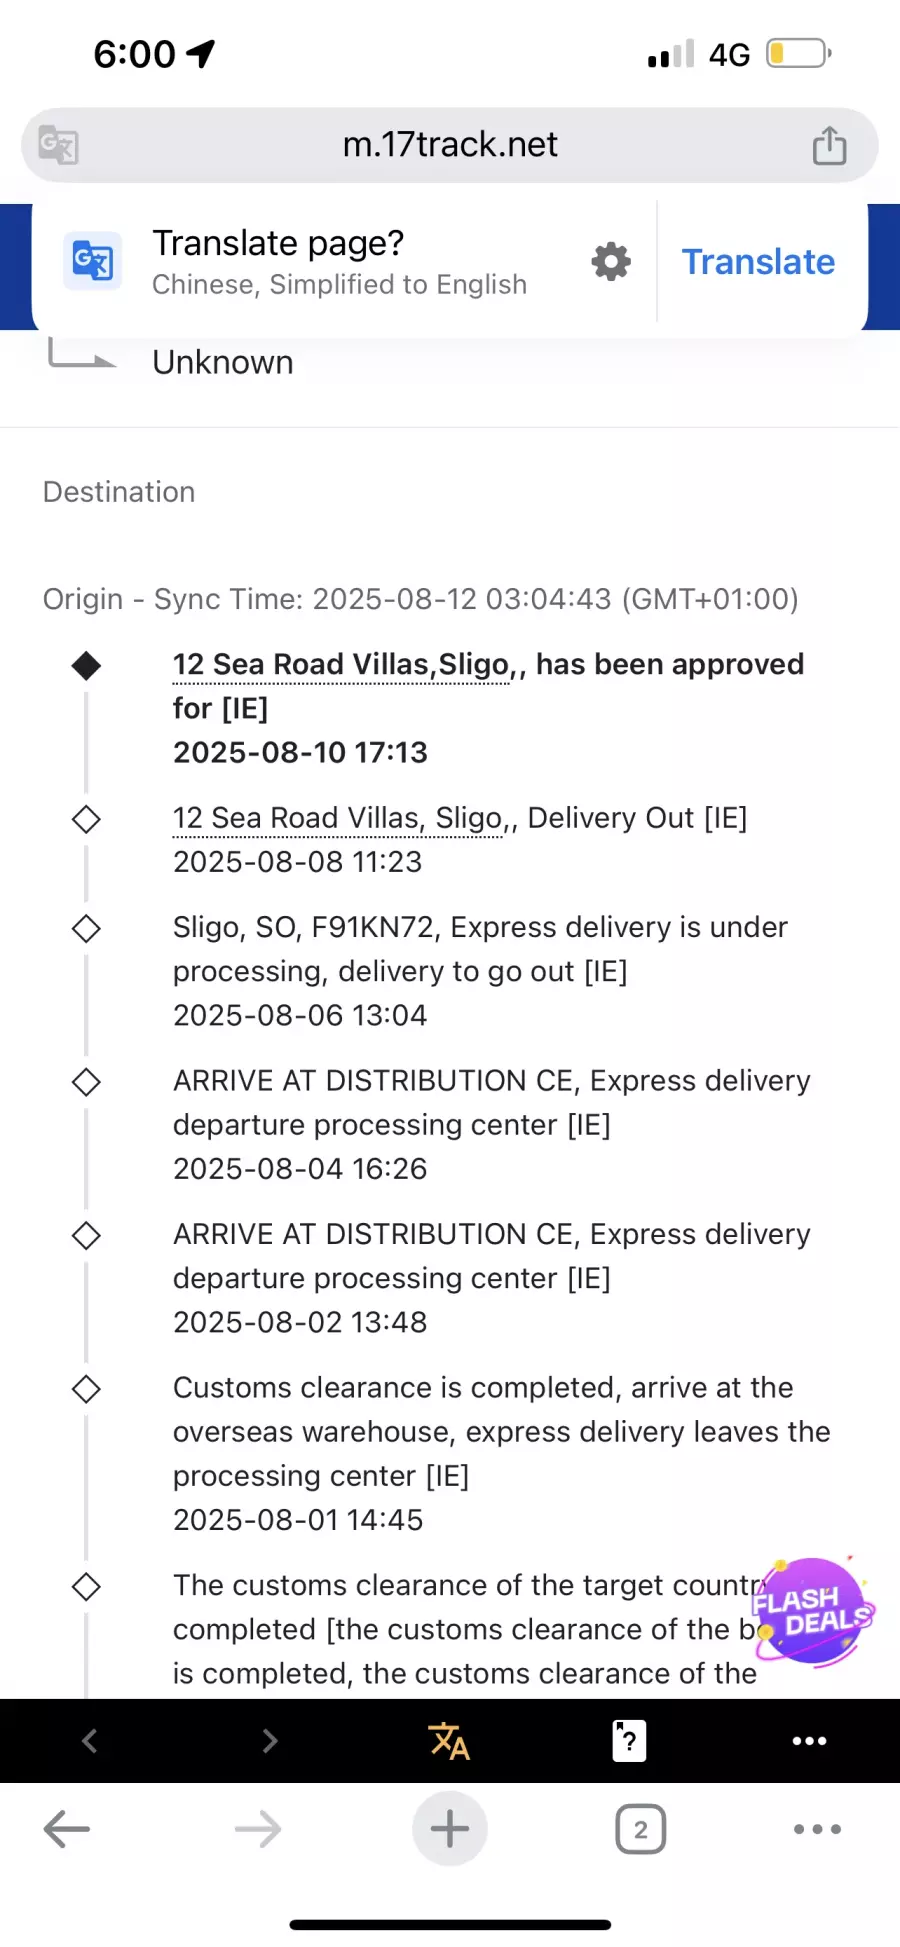The height and width of the screenshot is (1947, 900).
Task: Open translation settings gear icon
Action: point(611,262)
